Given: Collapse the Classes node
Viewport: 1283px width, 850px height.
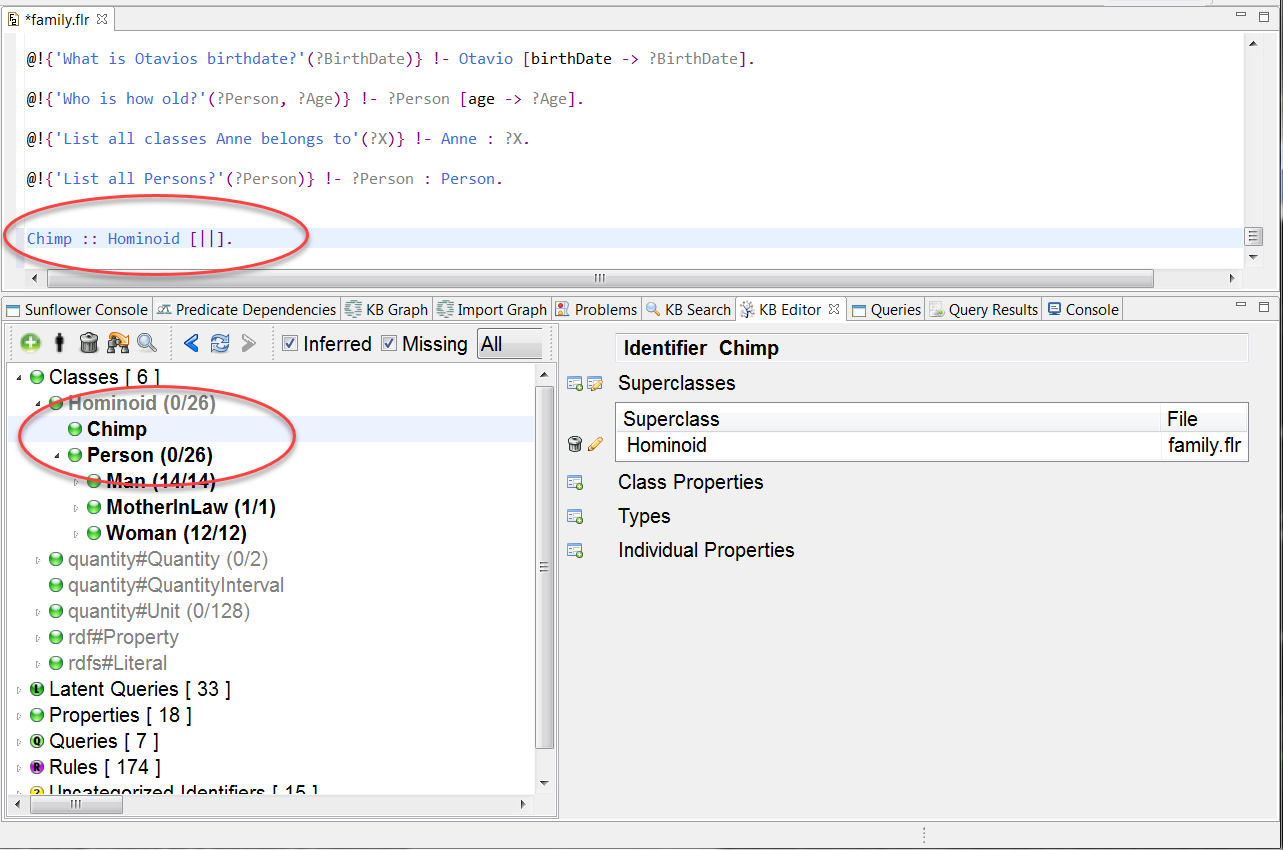Looking at the screenshot, I should tap(19, 377).
